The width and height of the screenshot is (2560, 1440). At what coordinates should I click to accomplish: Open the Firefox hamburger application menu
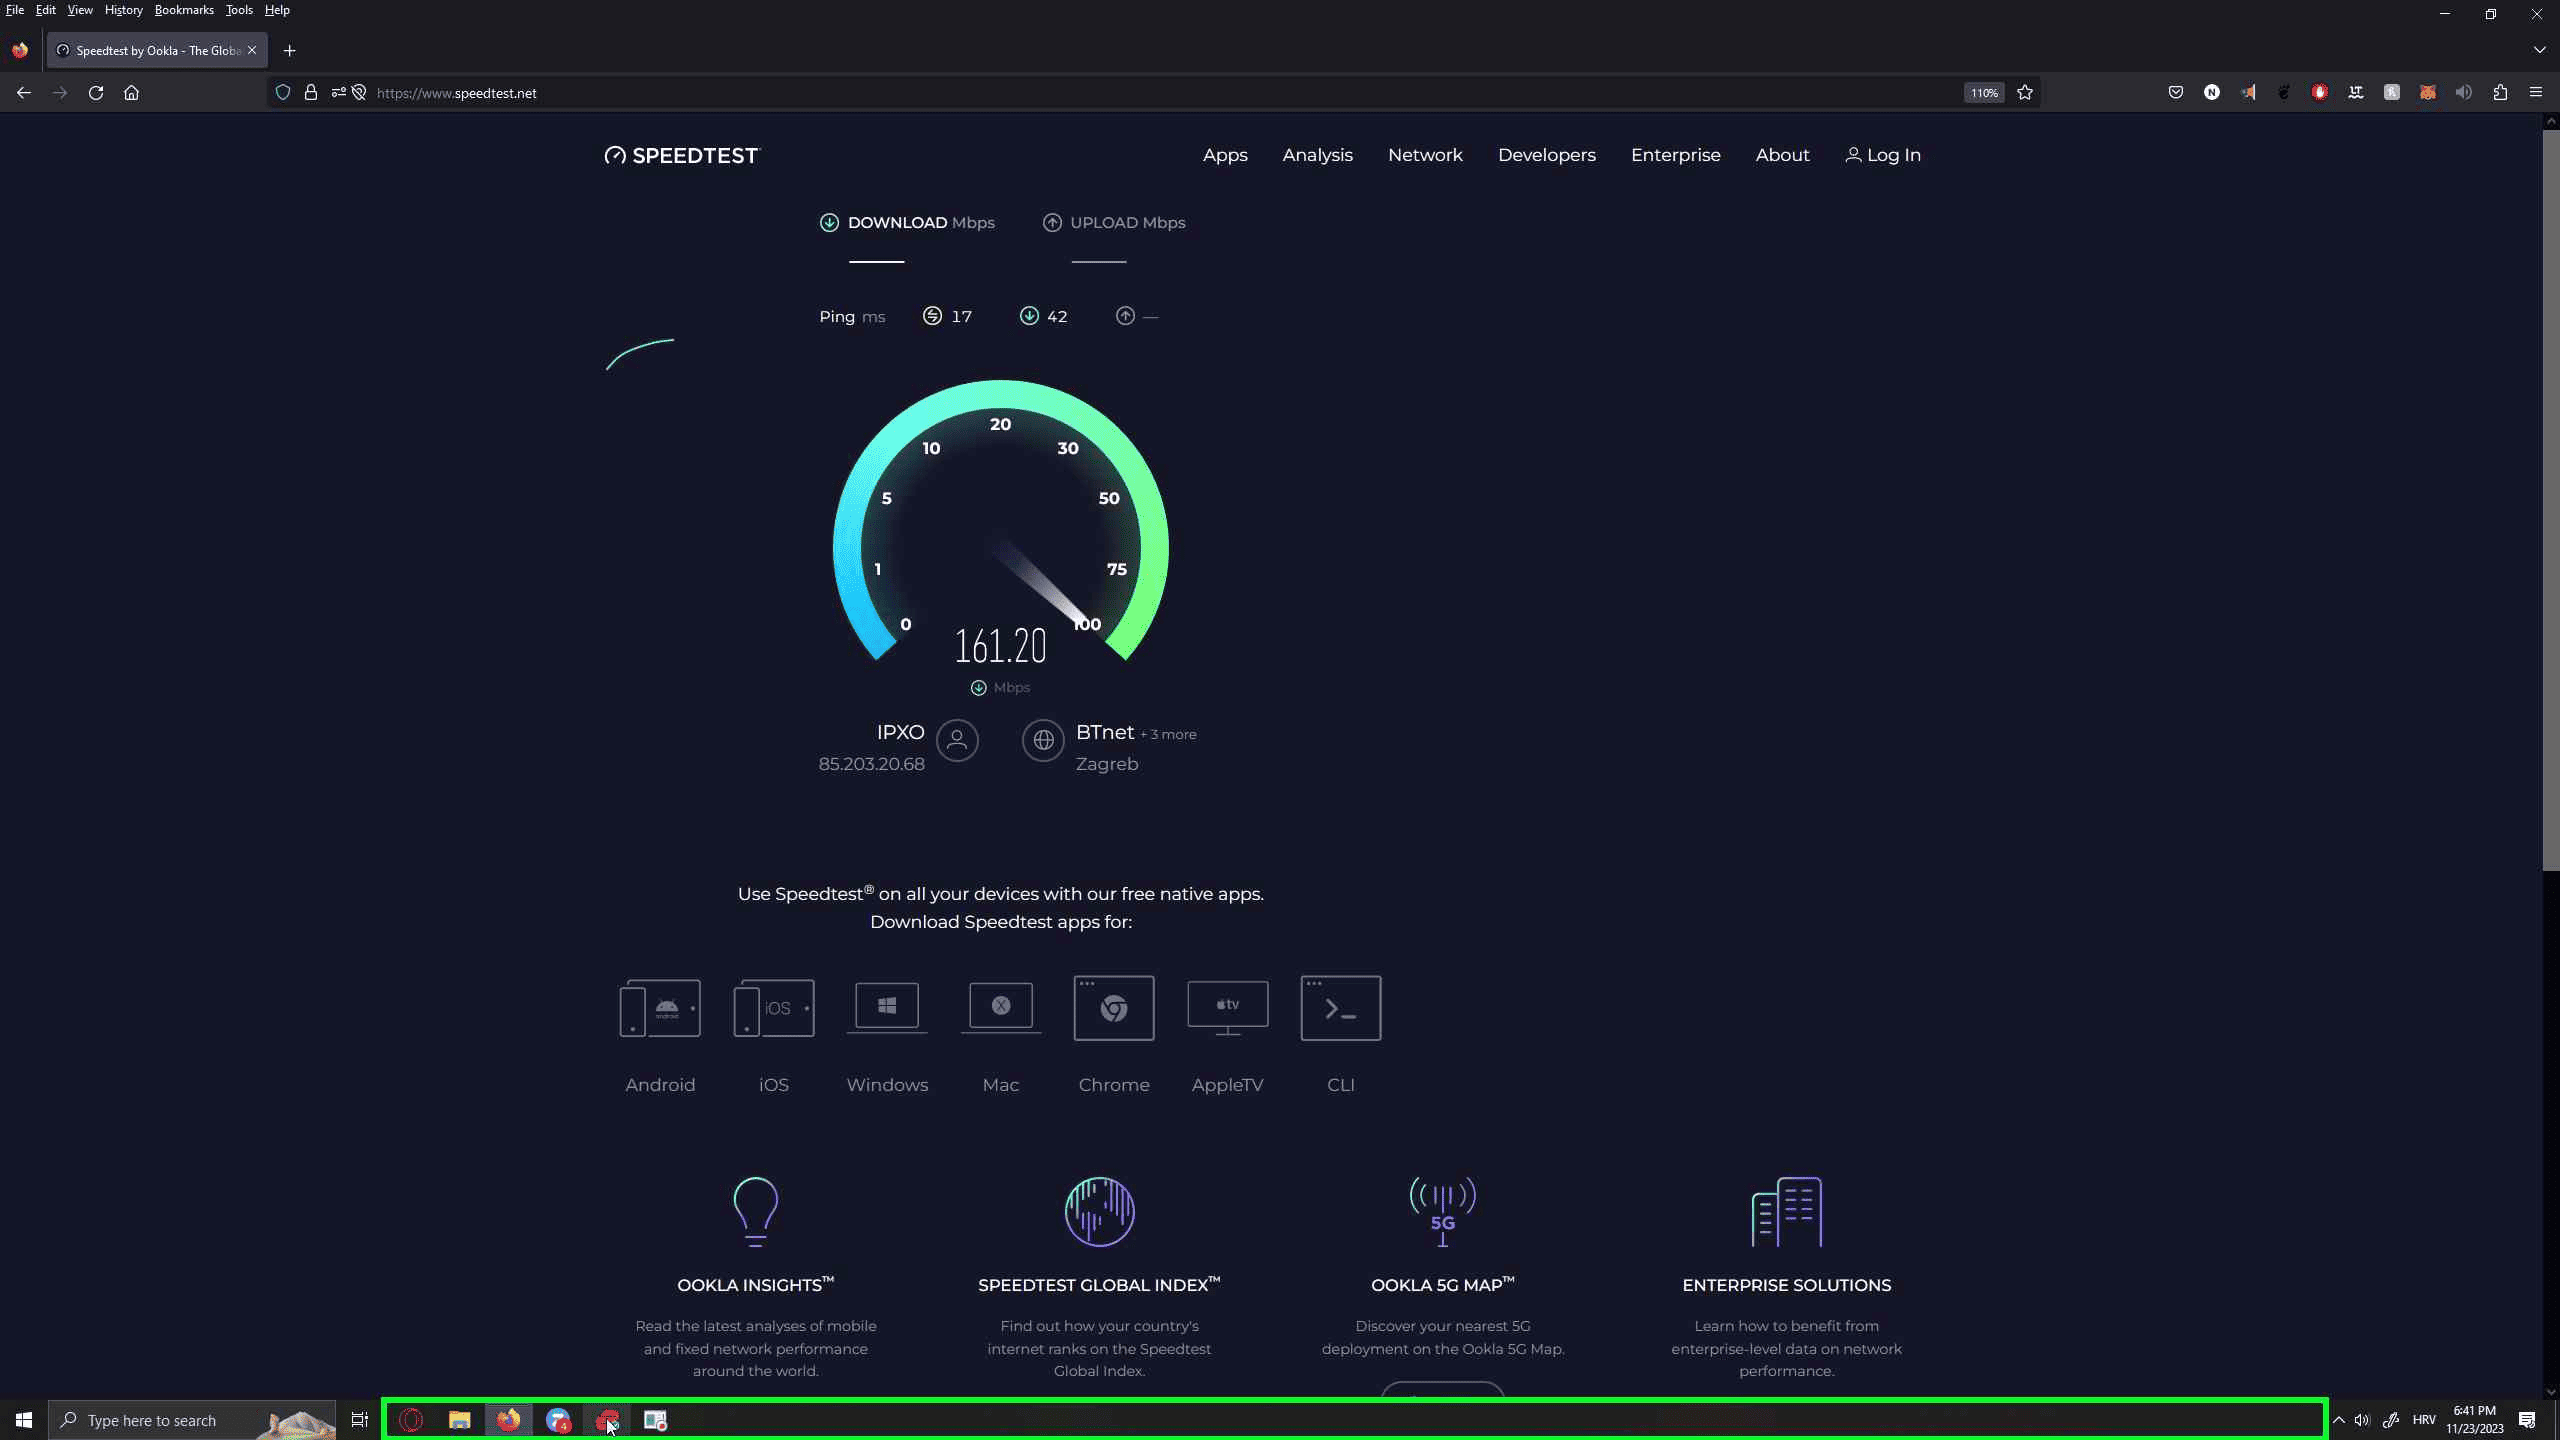click(x=2536, y=93)
